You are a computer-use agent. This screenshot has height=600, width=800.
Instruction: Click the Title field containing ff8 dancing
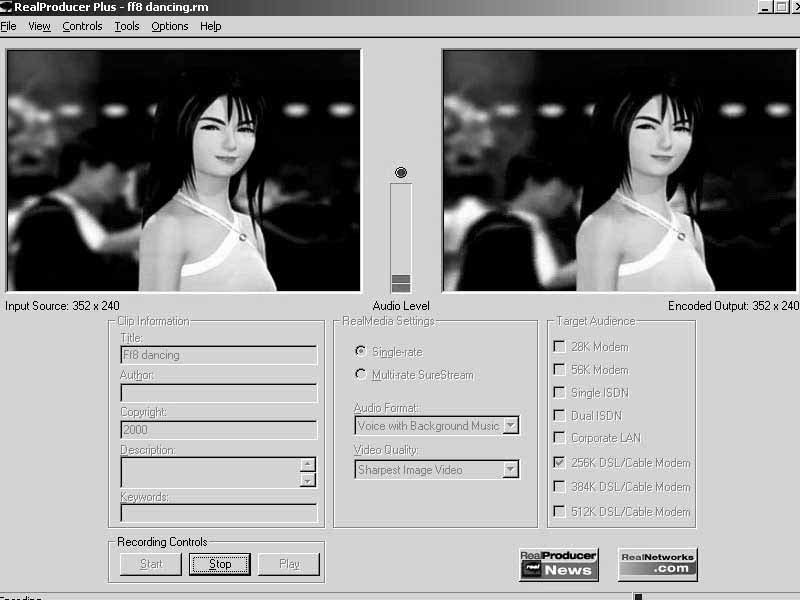point(218,355)
